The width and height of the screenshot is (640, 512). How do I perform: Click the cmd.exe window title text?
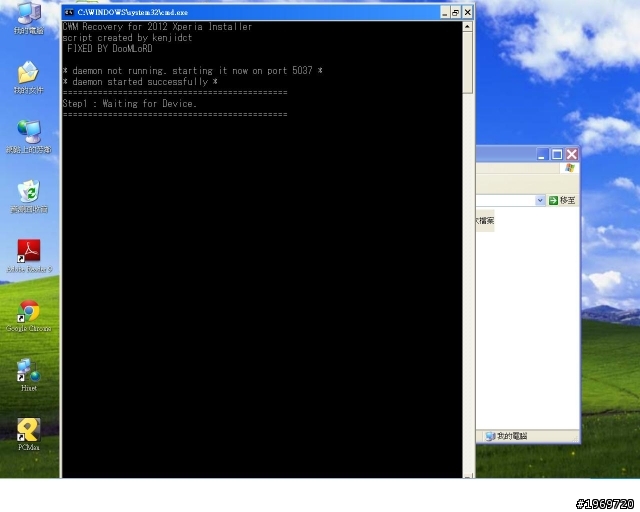click(x=133, y=13)
